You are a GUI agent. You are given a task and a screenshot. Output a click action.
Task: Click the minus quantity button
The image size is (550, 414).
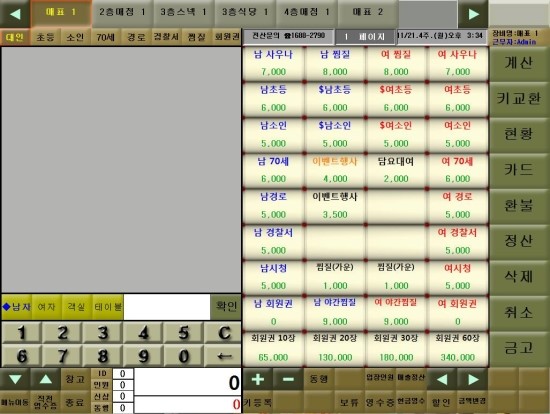(288, 379)
